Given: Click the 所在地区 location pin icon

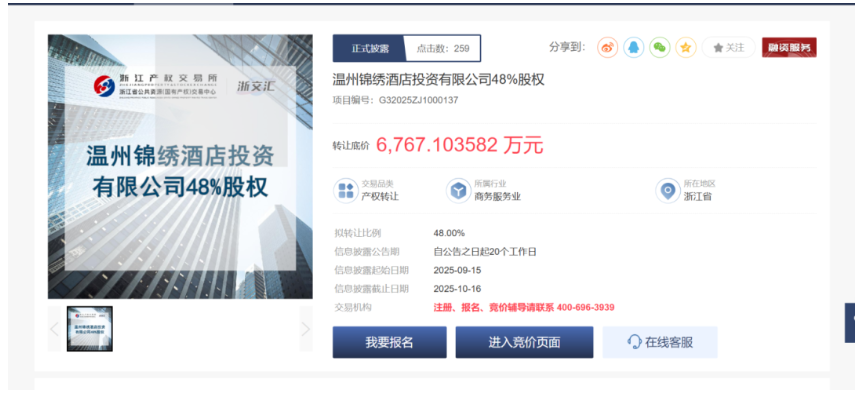Looking at the screenshot, I should [x=668, y=190].
